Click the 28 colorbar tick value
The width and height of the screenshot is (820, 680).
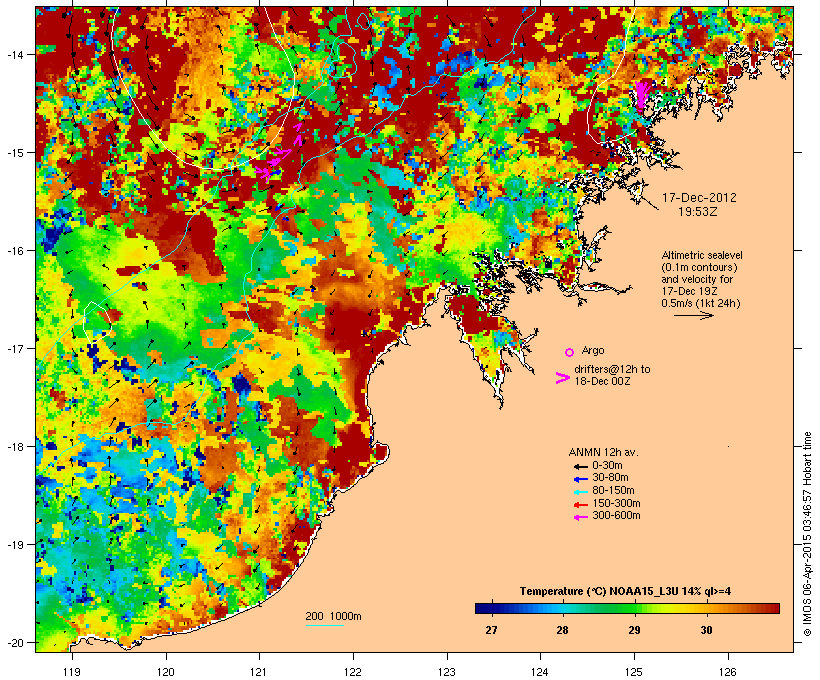coord(562,630)
